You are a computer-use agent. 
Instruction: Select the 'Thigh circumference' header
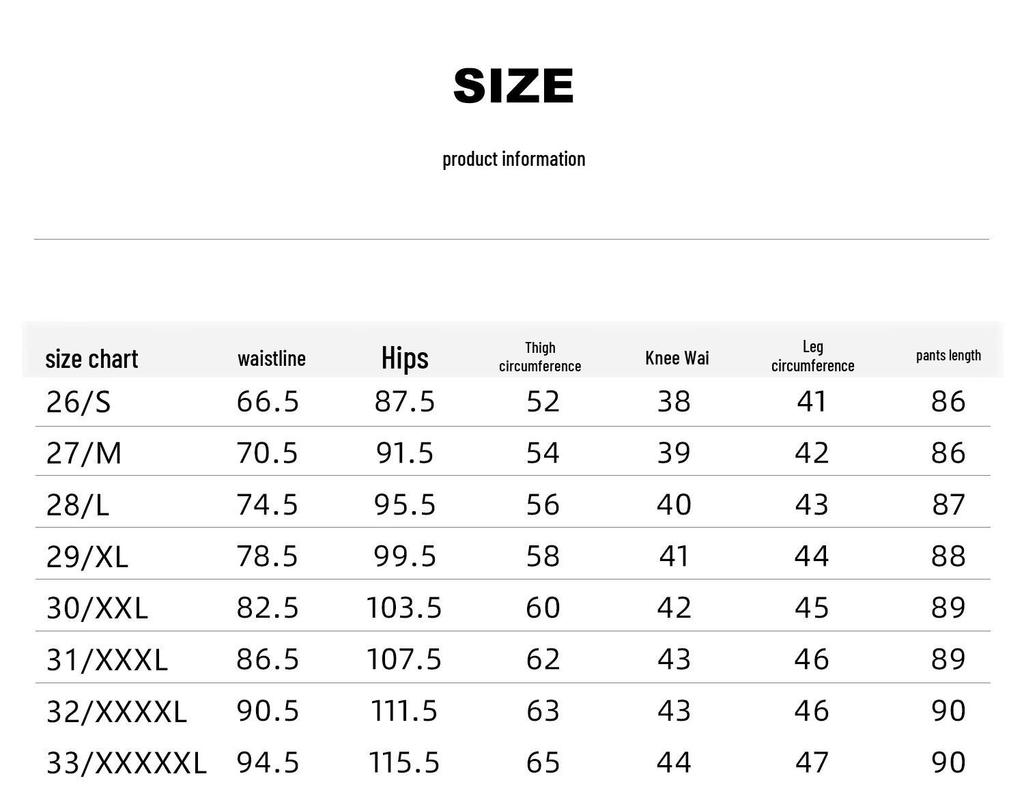coord(540,357)
